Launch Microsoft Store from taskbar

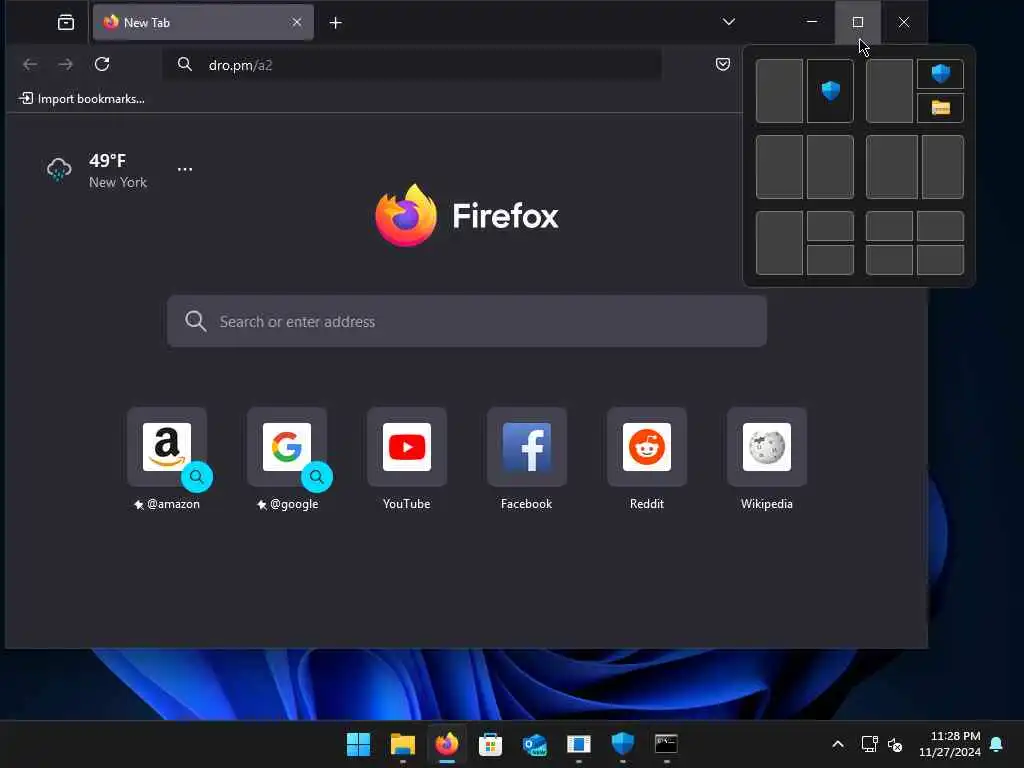pos(490,744)
